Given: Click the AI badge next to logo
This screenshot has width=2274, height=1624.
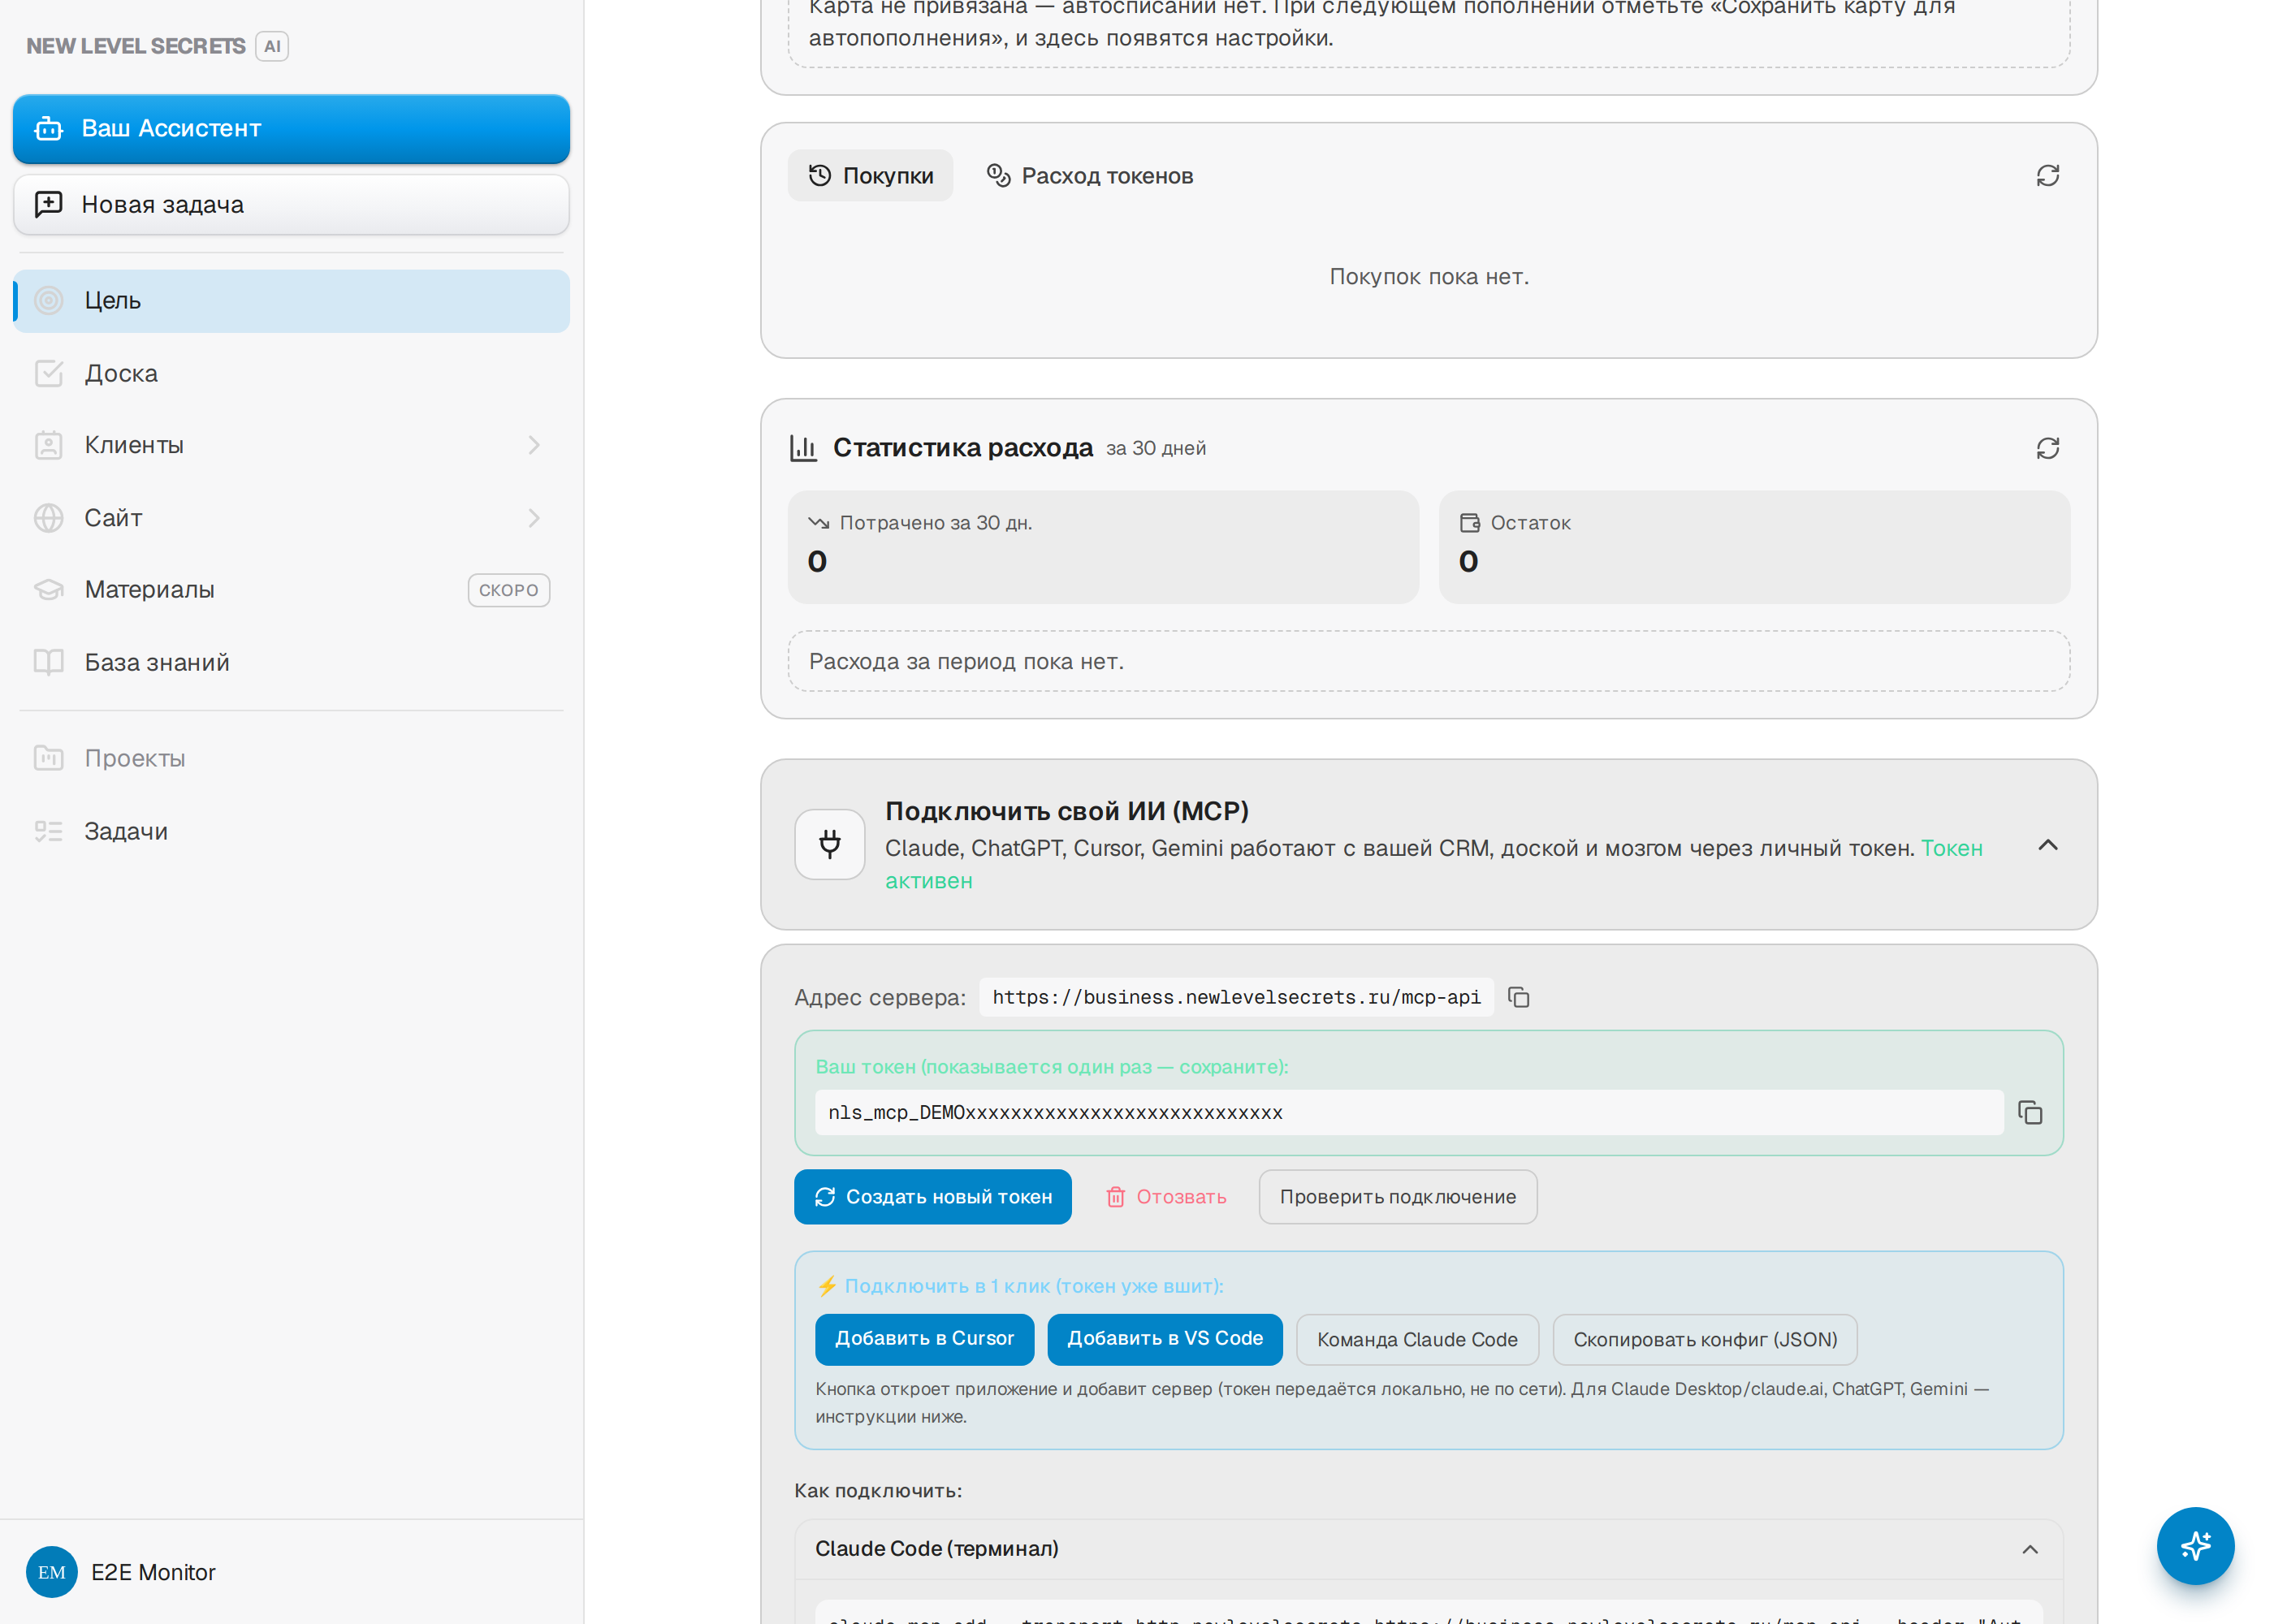Looking at the screenshot, I should (271, 46).
